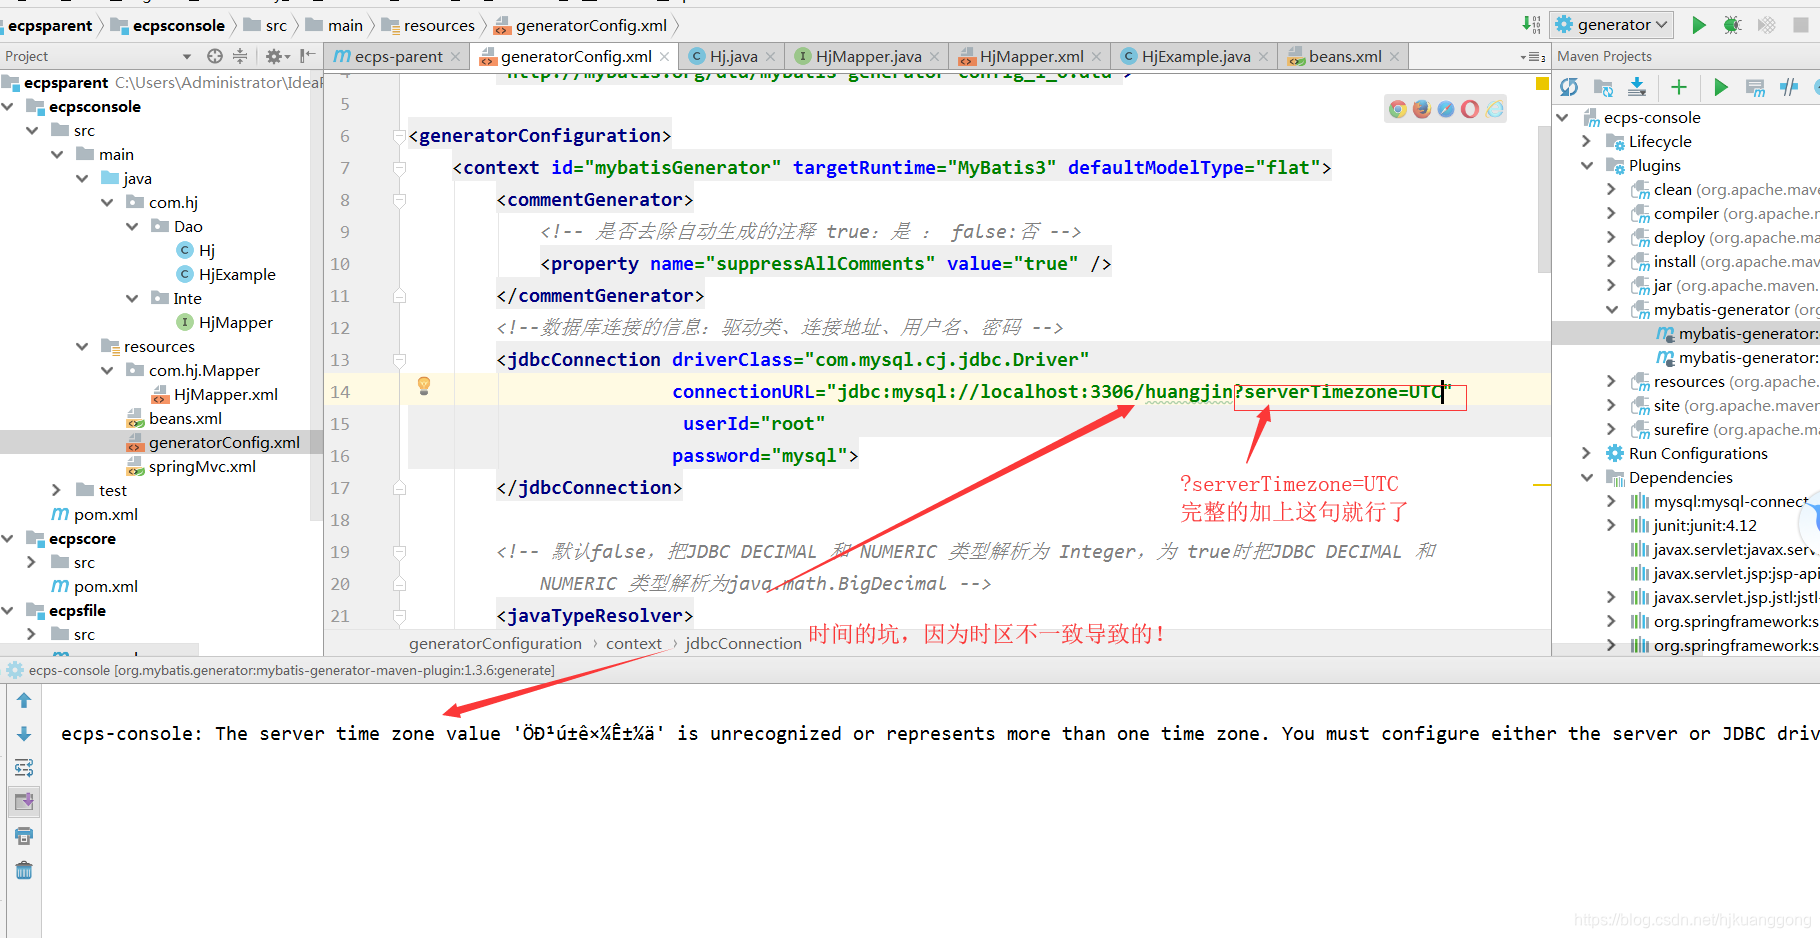Viewport: 1820px width, 938px height.
Task: Toggle scroll to end of console
Action: [x=24, y=801]
